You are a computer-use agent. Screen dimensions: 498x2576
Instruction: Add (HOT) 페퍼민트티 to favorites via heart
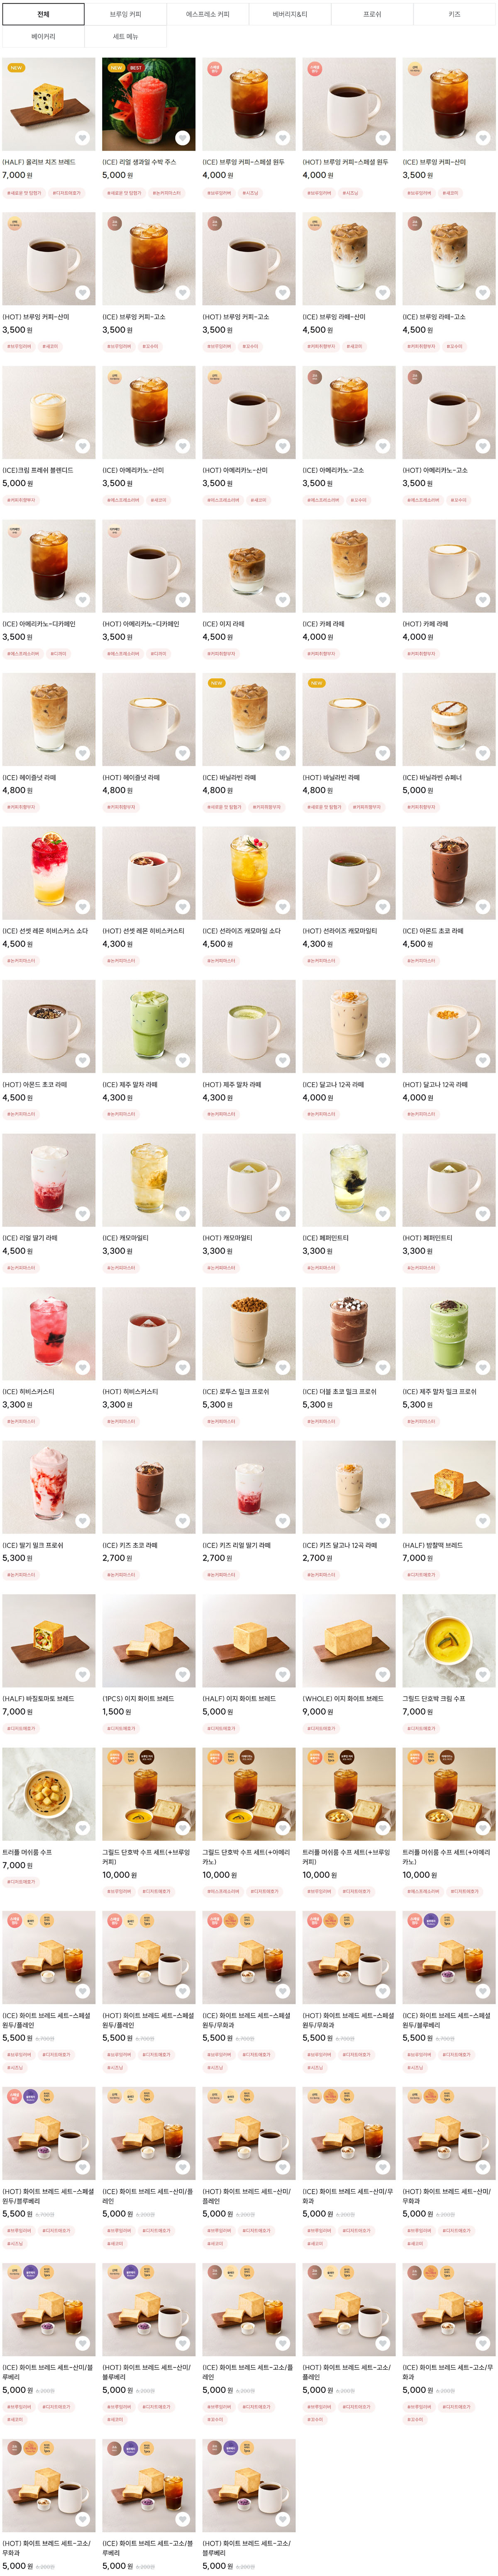[x=483, y=1215]
